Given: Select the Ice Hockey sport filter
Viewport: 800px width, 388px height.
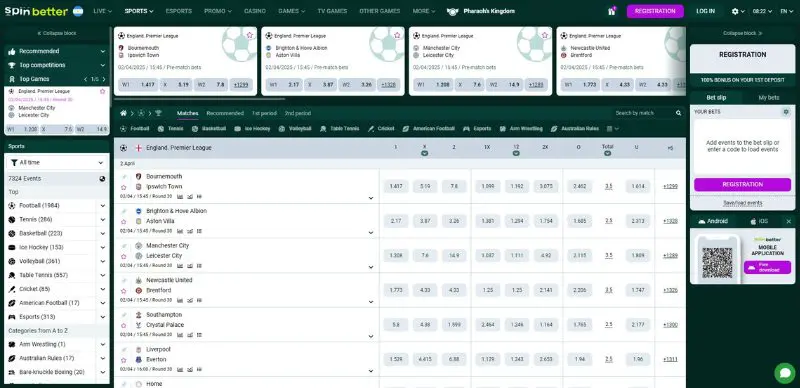Looking at the screenshot, I should tap(252, 129).
